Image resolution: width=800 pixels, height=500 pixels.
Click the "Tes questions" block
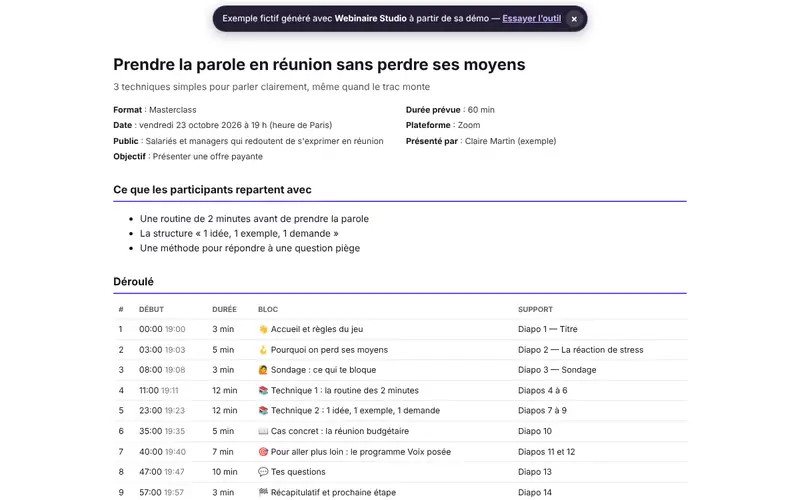298,472
